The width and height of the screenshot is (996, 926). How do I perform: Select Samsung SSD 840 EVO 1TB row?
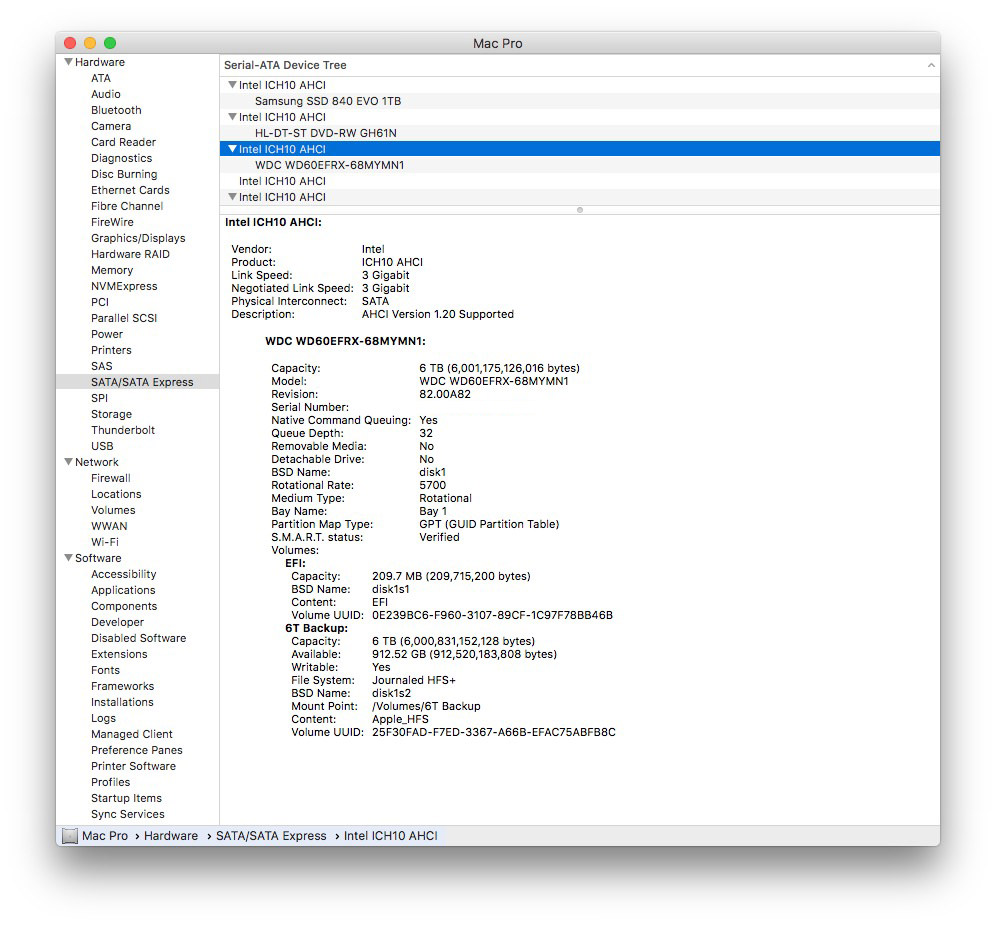[x=579, y=101]
